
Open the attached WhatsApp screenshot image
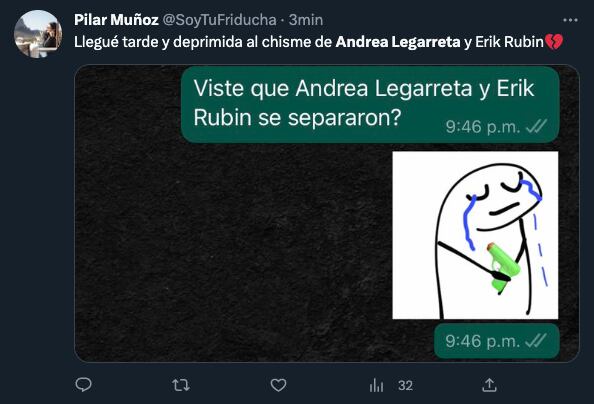point(327,213)
